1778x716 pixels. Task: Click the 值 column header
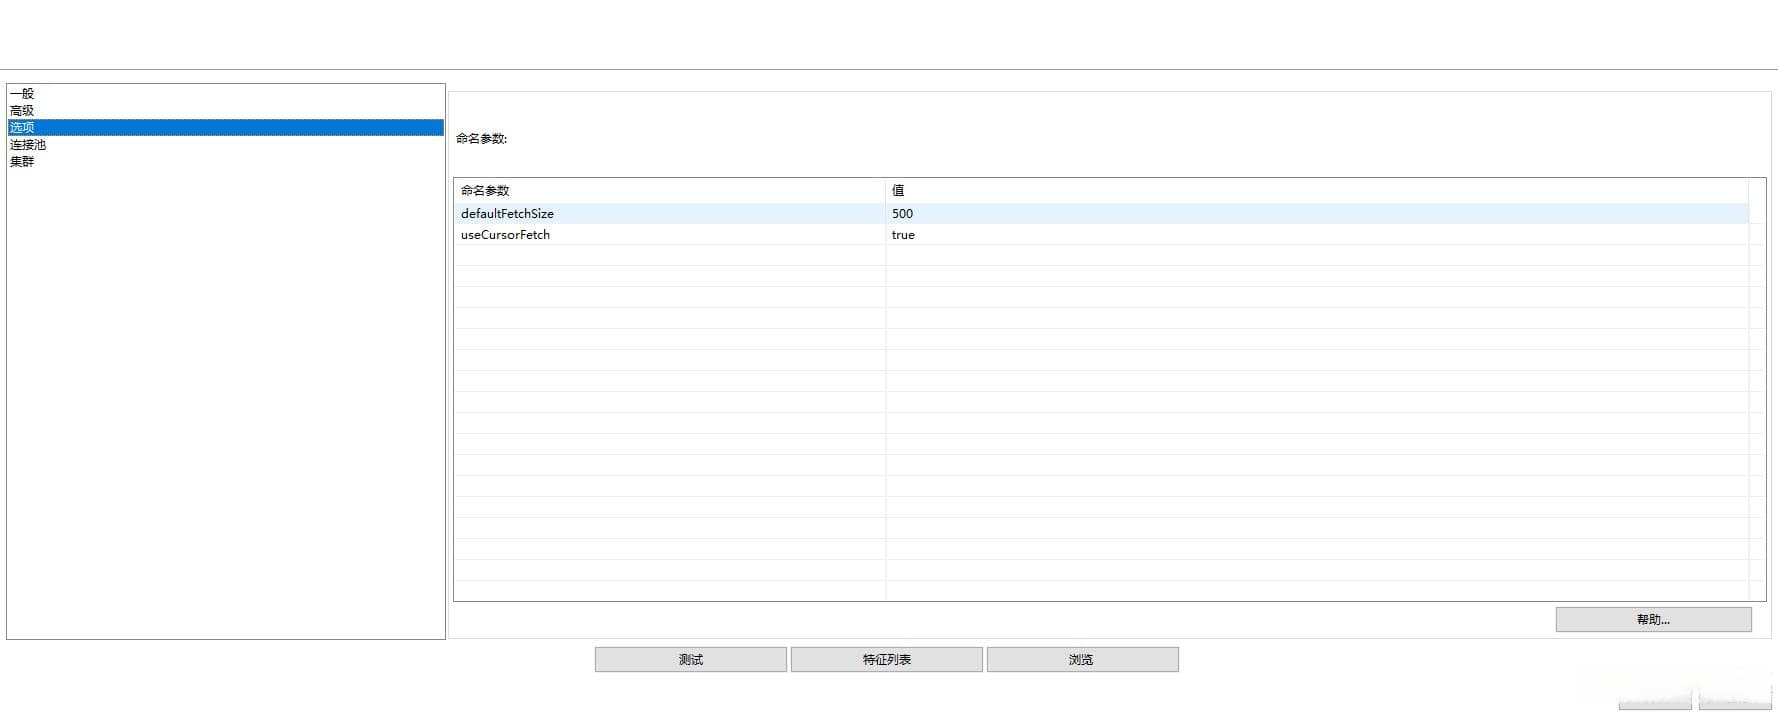click(1317, 190)
